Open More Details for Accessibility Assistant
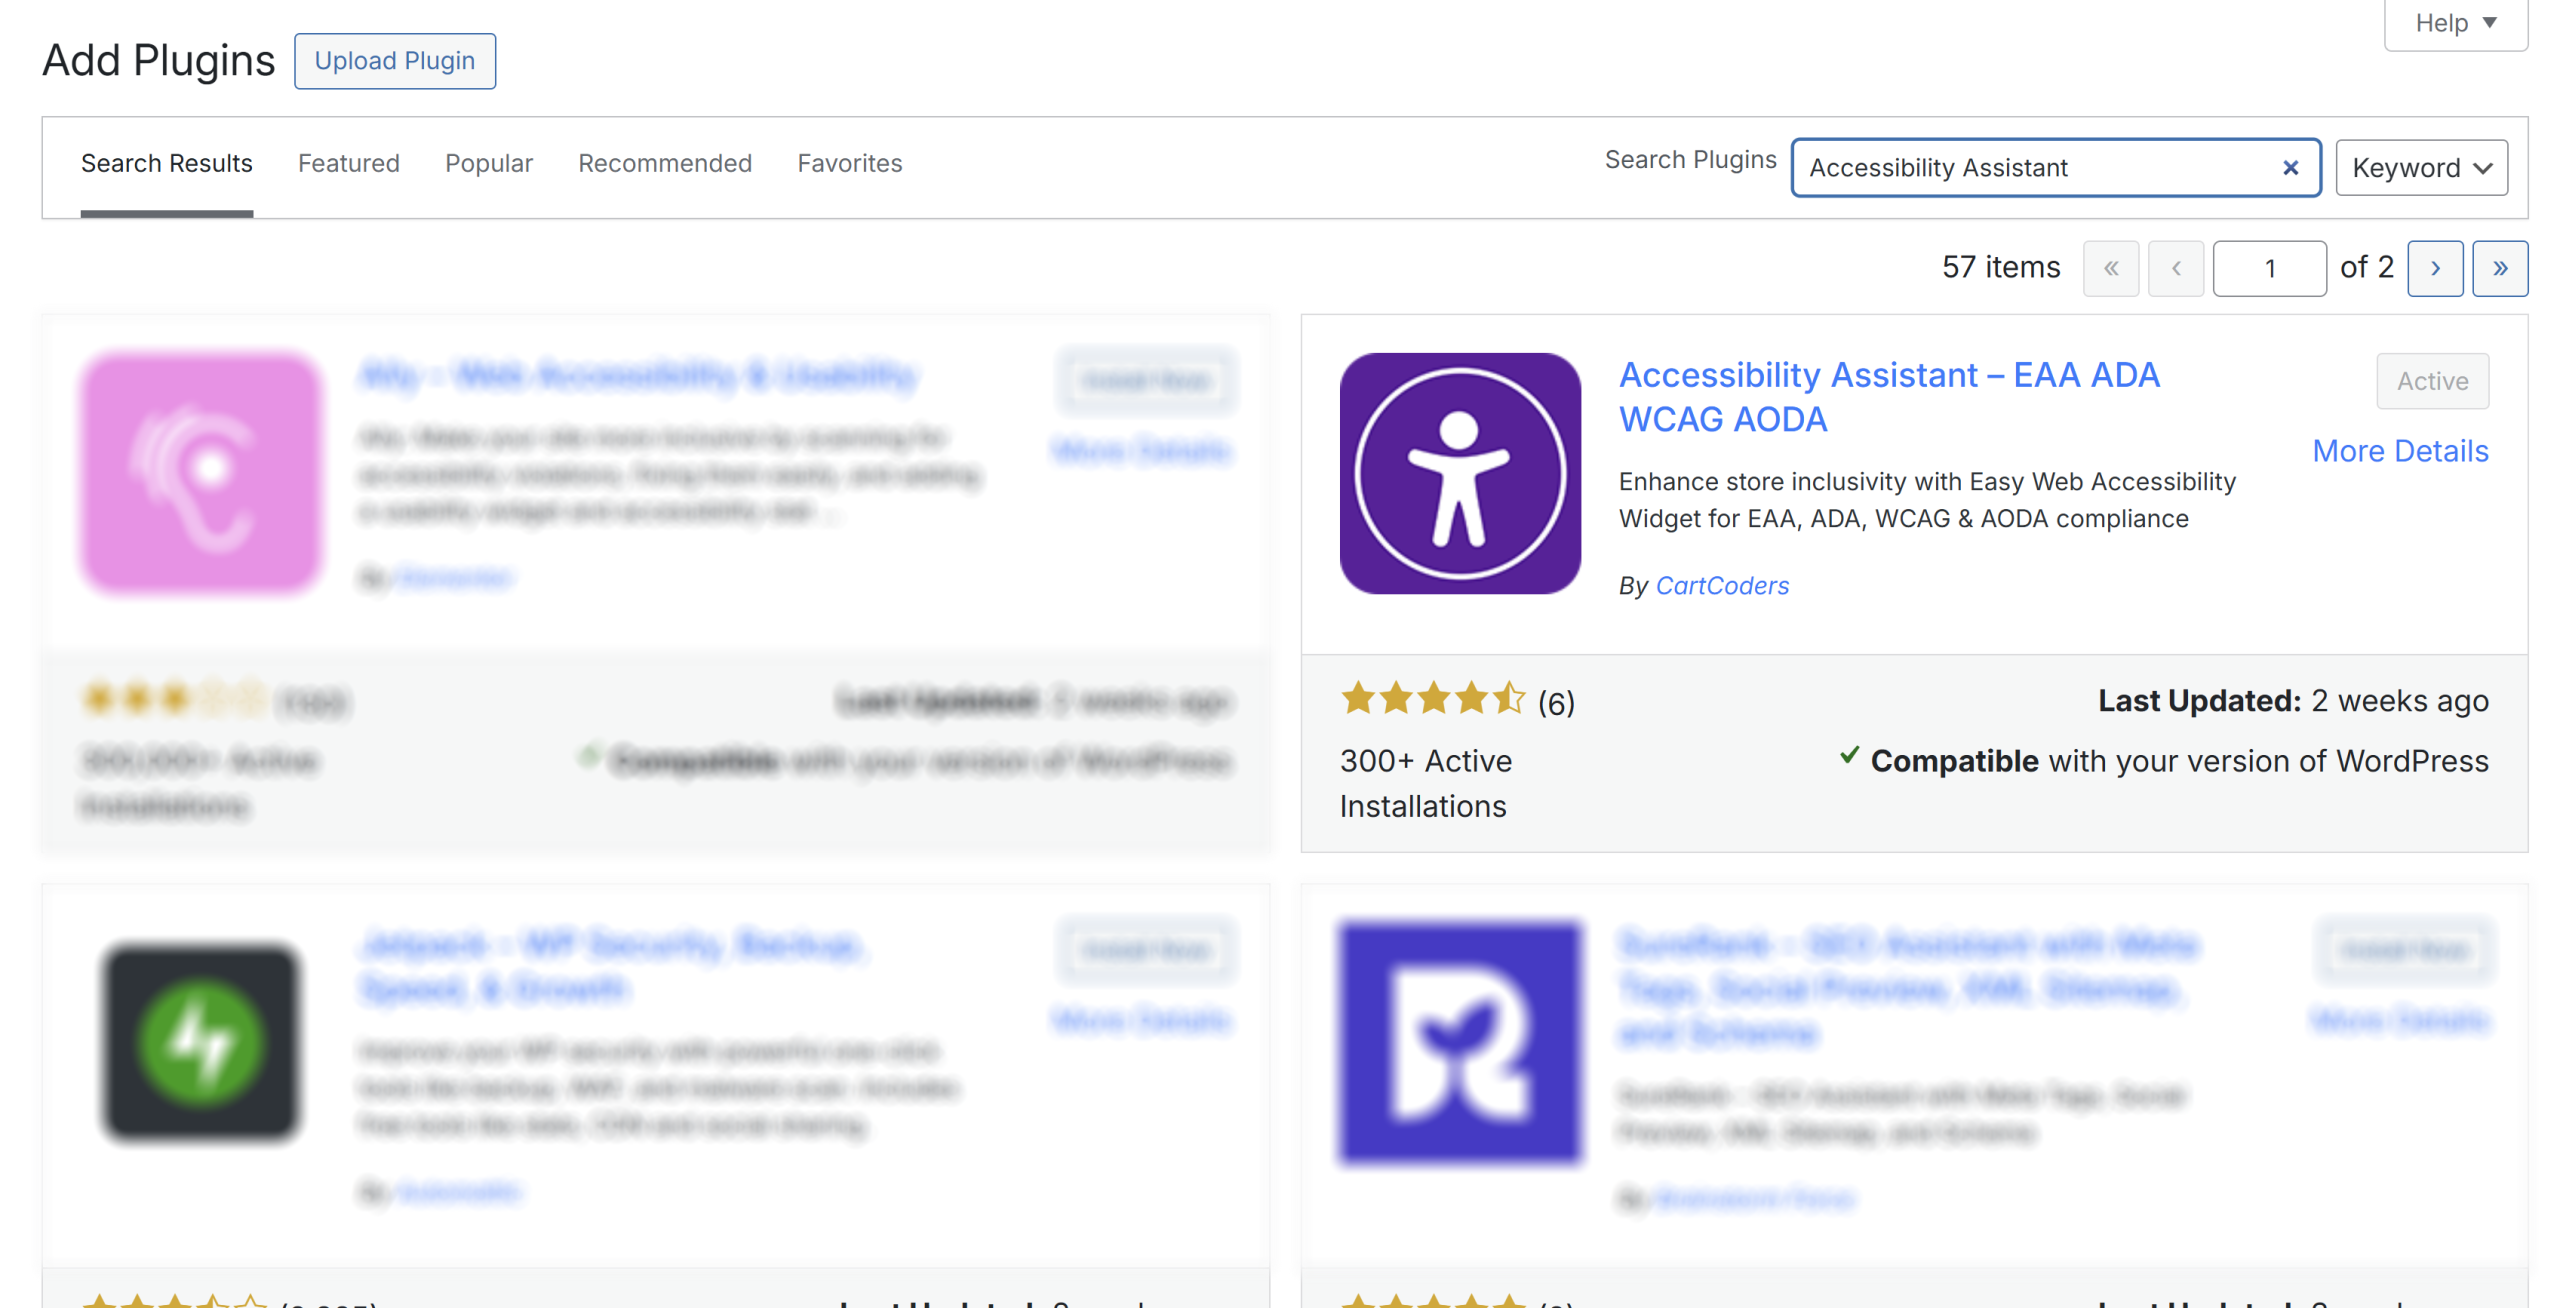 (x=2400, y=451)
